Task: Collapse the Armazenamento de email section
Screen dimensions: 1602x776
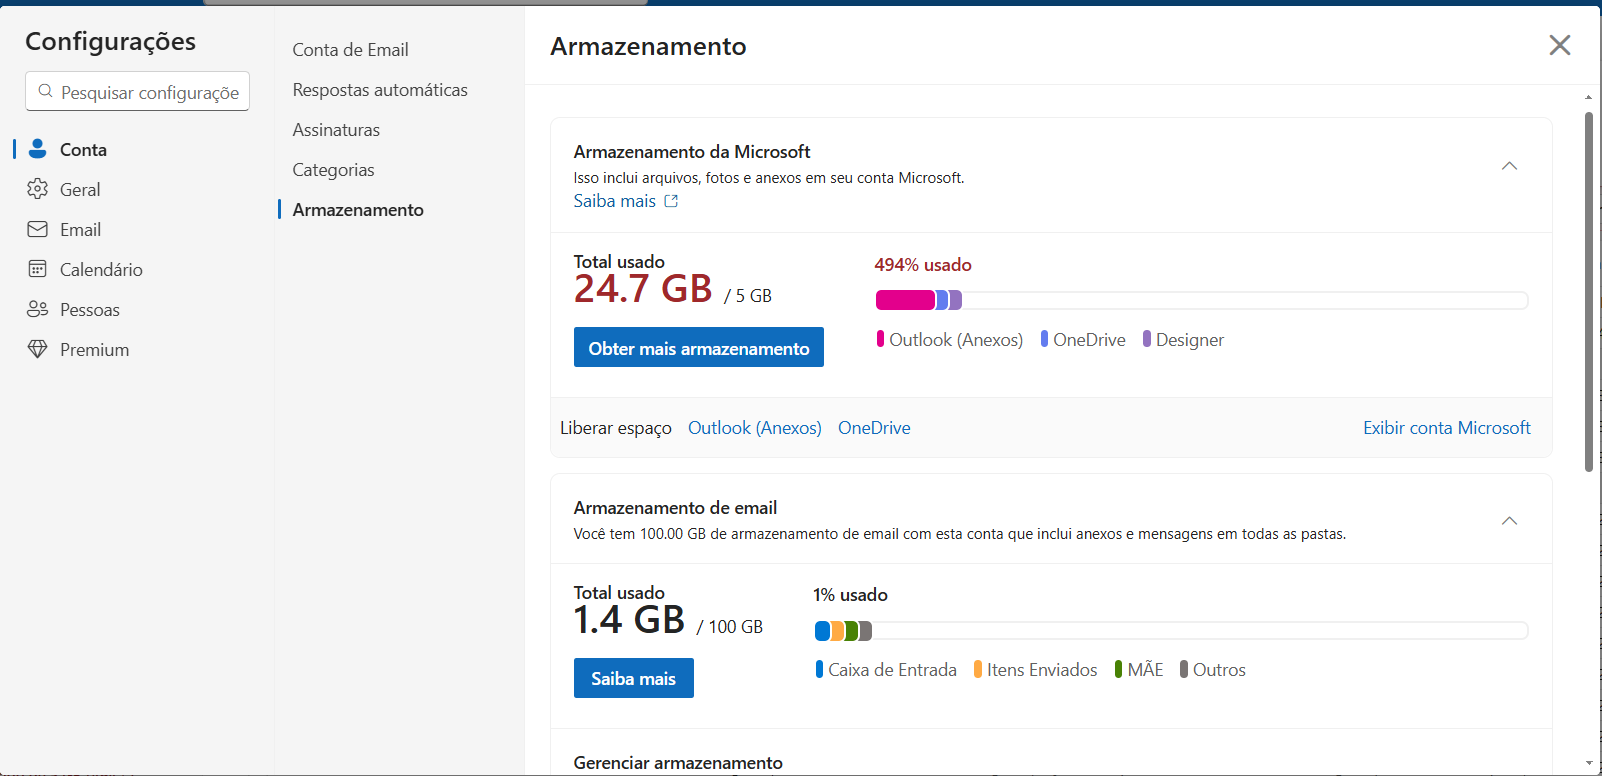Action: (x=1510, y=521)
